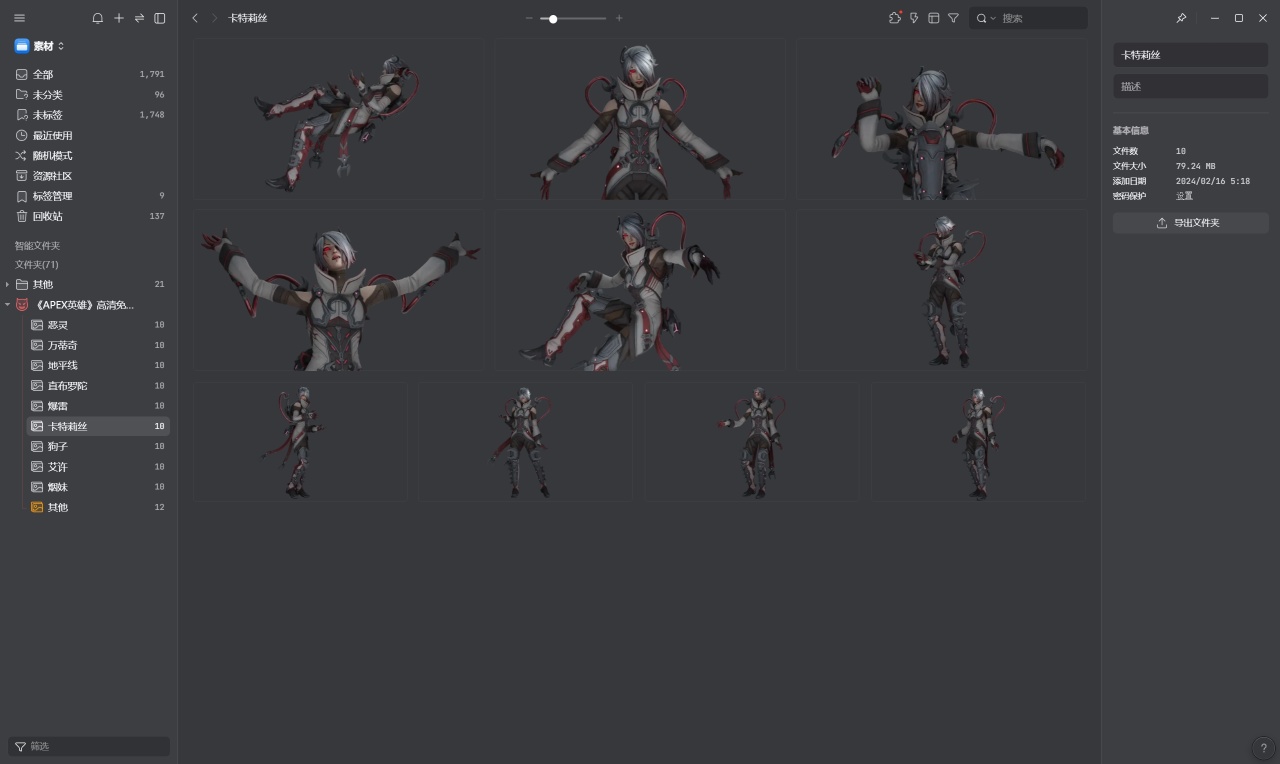Open the 狗子 subfolder
The image size is (1280, 764).
pos(97,447)
